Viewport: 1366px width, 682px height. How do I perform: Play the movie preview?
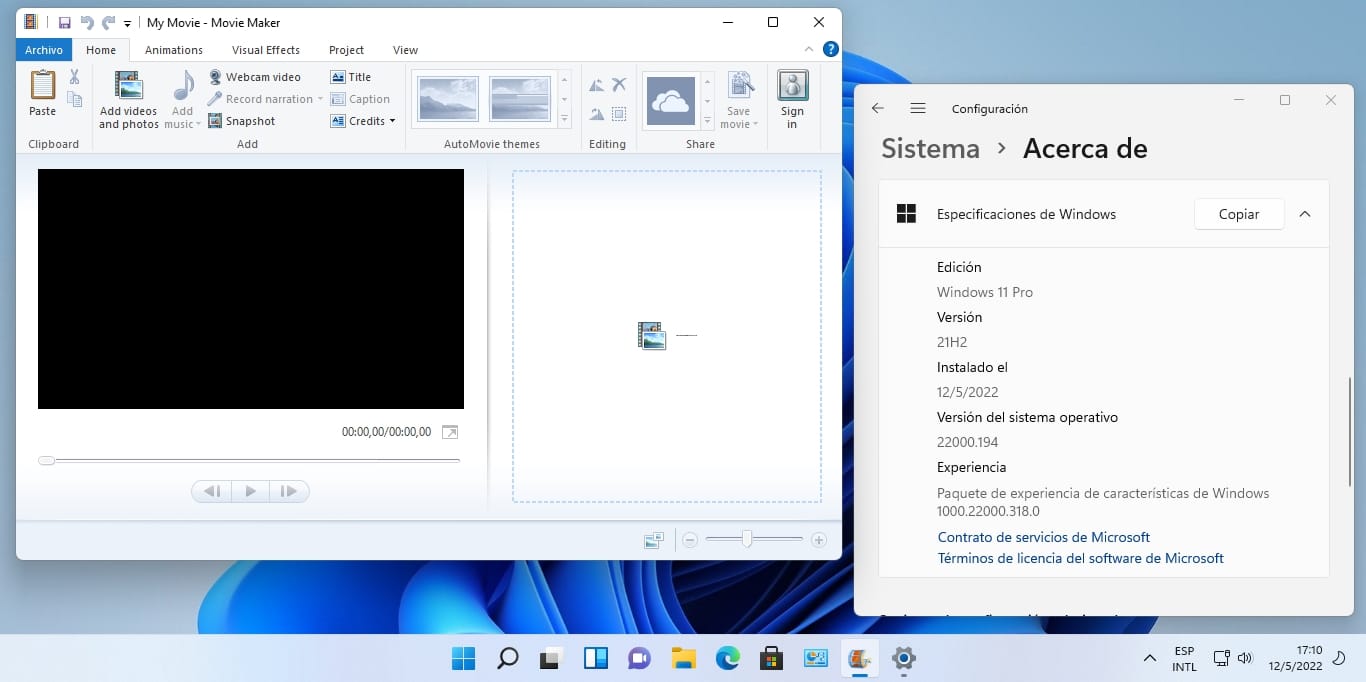click(x=250, y=491)
